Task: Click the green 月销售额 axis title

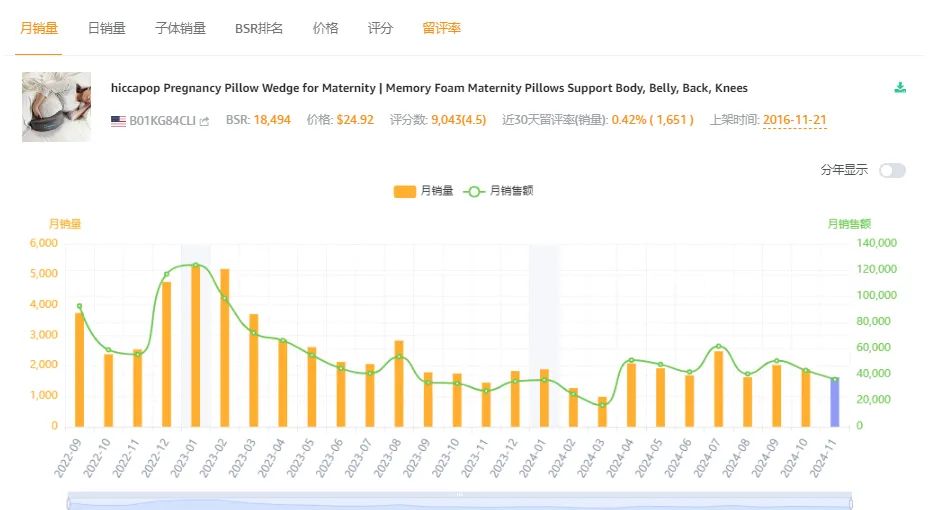Action: 849,224
